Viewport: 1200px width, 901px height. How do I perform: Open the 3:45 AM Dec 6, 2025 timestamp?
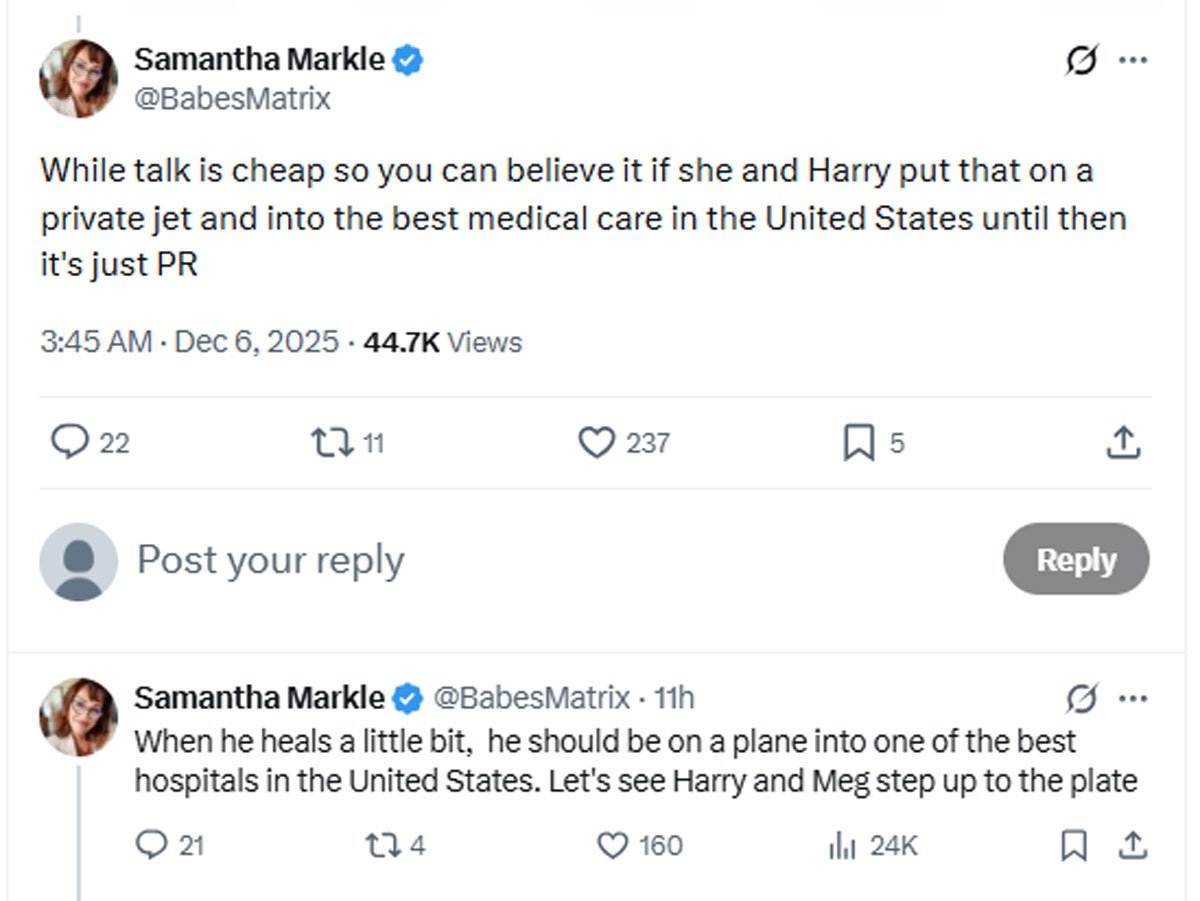pyautogui.click(x=190, y=342)
